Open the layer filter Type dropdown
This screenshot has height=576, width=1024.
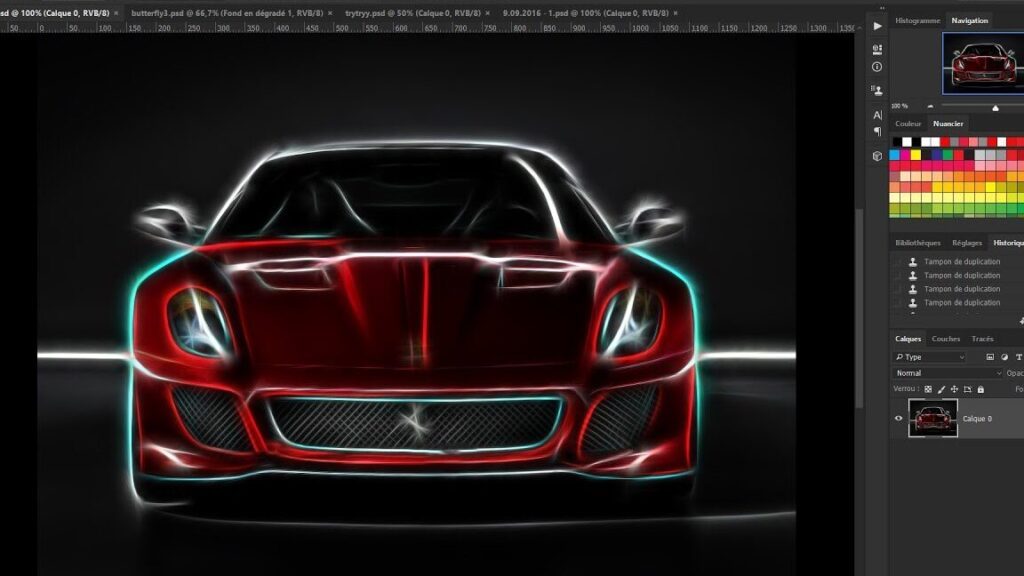click(x=930, y=357)
